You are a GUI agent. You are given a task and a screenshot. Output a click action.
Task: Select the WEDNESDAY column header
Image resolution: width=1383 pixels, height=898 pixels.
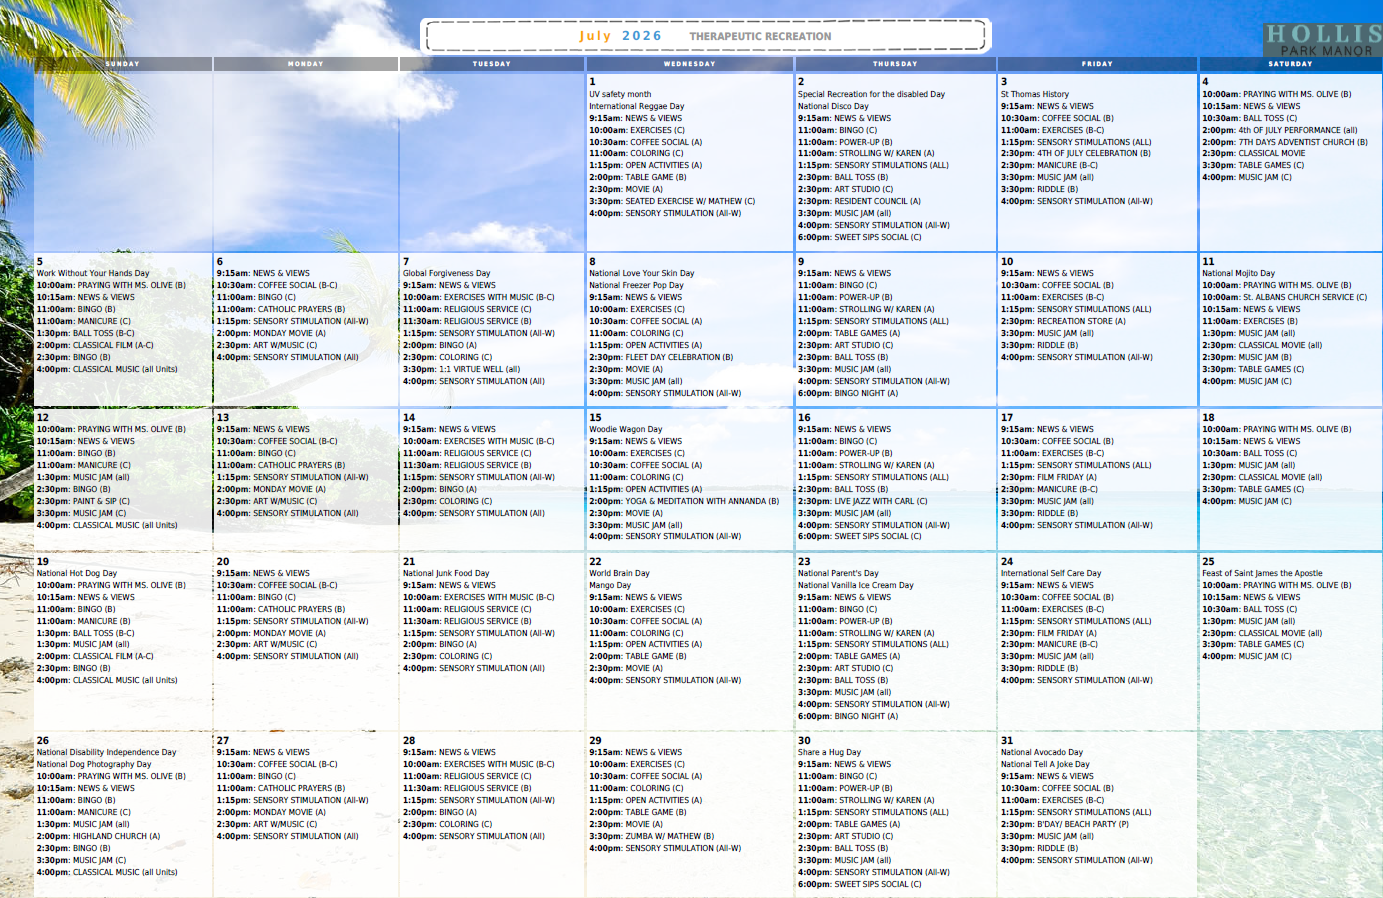pyautogui.click(x=690, y=64)
